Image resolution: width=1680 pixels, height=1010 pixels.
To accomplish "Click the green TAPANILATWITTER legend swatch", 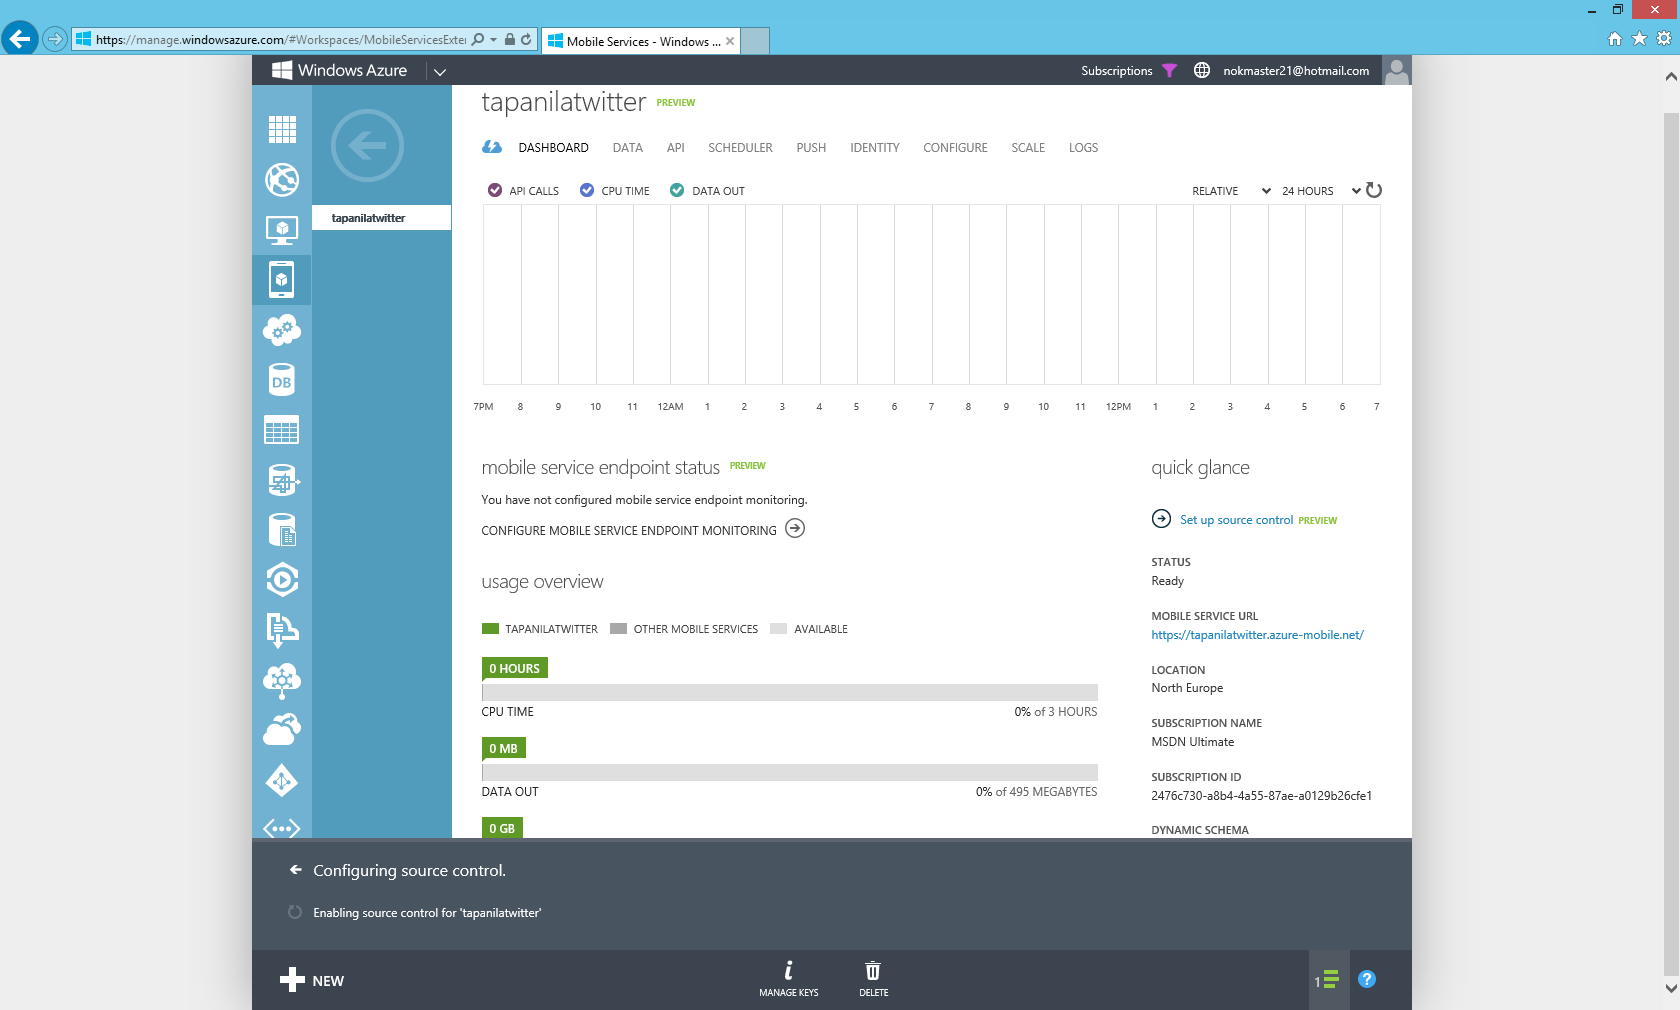I will point(490,629).
